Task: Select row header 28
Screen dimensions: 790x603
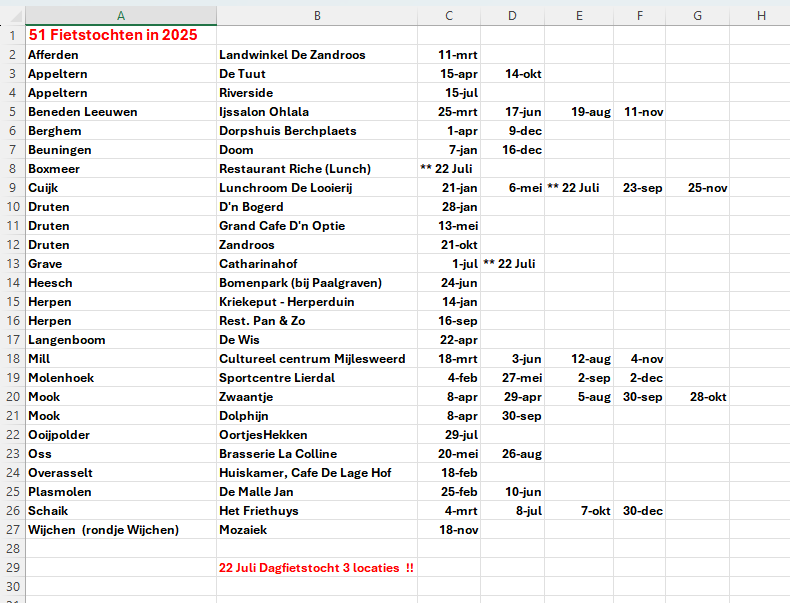Action: click(13, 548)
